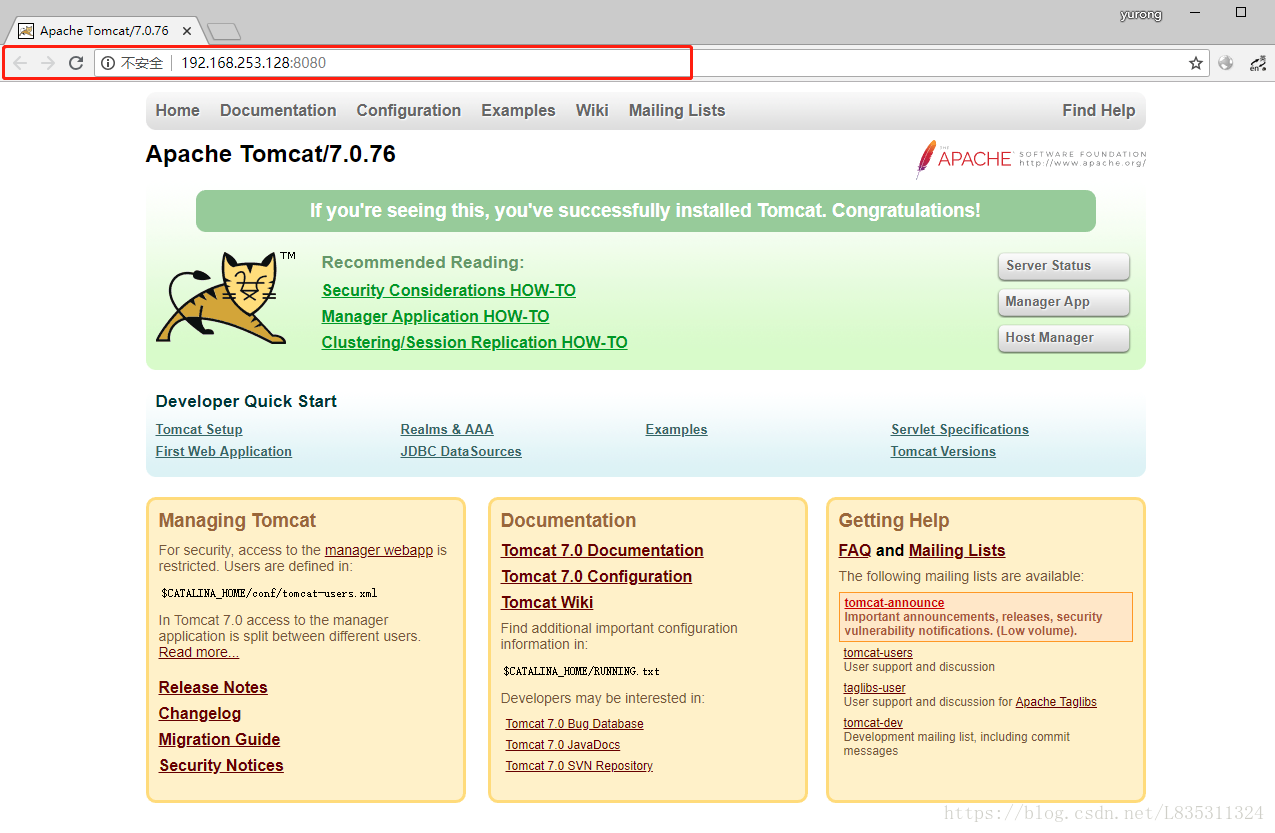The height and width of the screenshot is (833, 1275).
Task: Open Tomcat 7.0 Bug Database link
Action: pyautogui.click(x=574, y=724)
